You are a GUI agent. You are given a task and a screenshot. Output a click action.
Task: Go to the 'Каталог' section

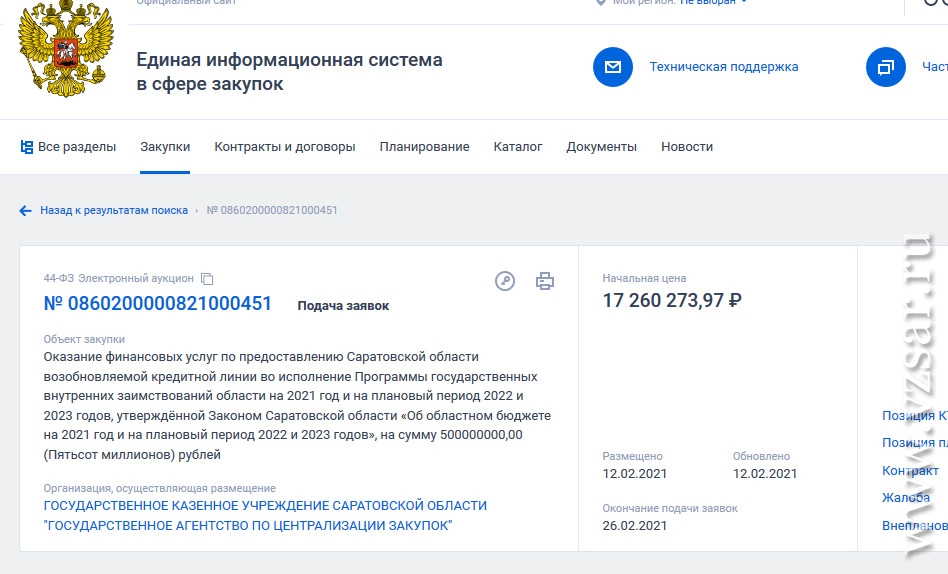coord(518,147)
